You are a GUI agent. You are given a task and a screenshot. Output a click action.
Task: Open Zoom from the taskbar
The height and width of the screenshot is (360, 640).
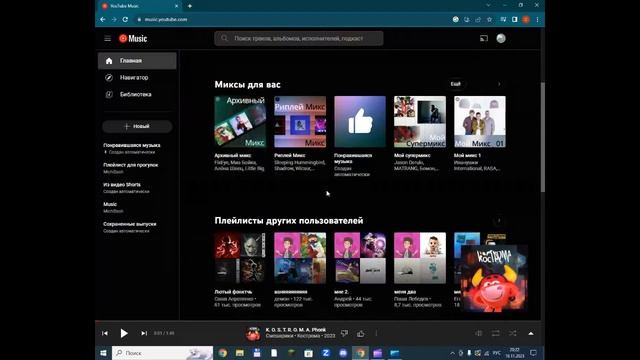[326, 353]
